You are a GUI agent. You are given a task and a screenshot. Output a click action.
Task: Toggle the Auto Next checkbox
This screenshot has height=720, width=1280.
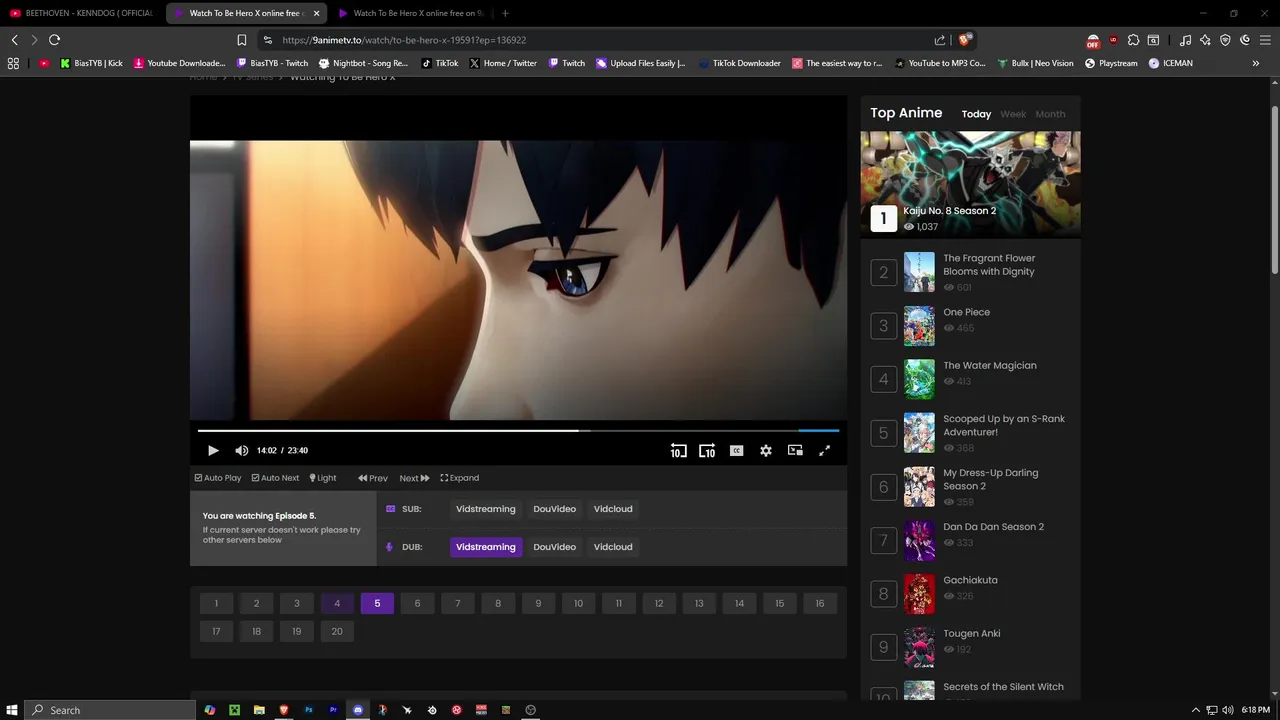275,478
